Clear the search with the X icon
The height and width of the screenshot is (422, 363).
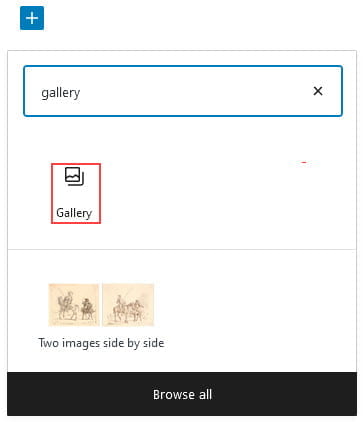(318, 91)
